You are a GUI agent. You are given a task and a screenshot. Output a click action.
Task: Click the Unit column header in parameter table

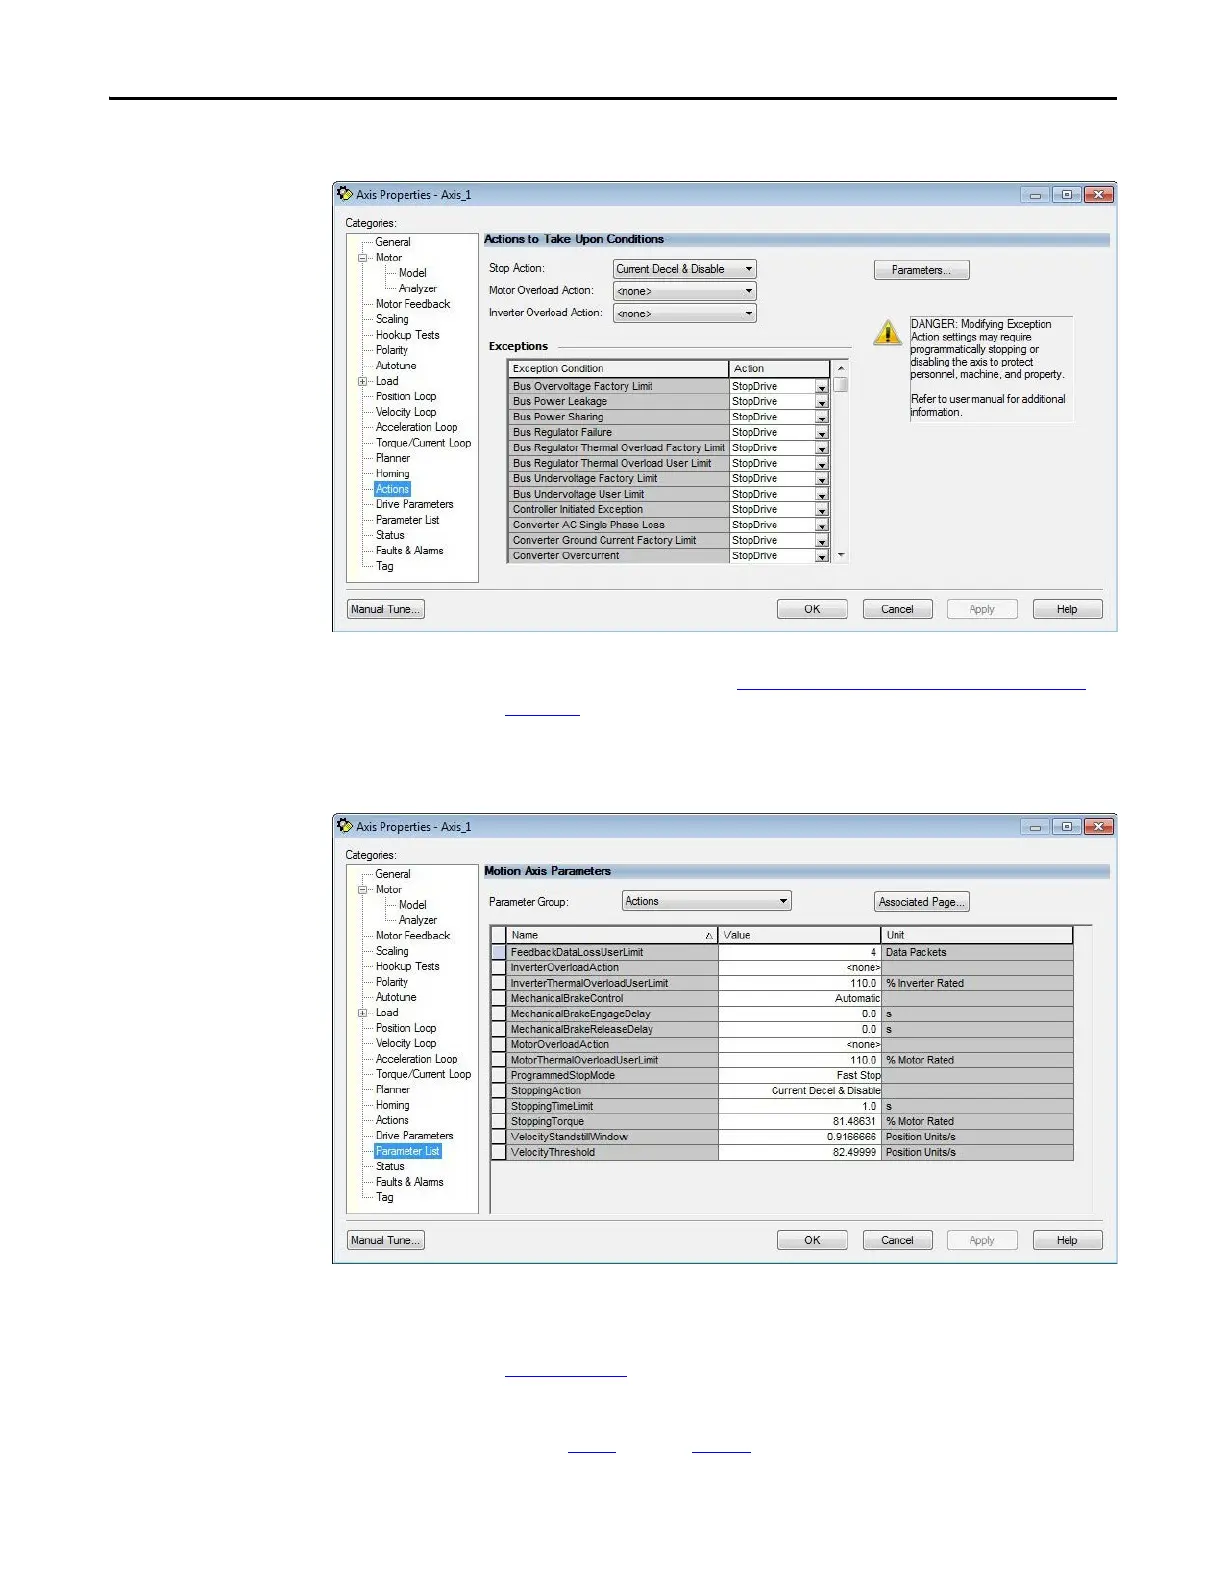click(x=977, y=935)
